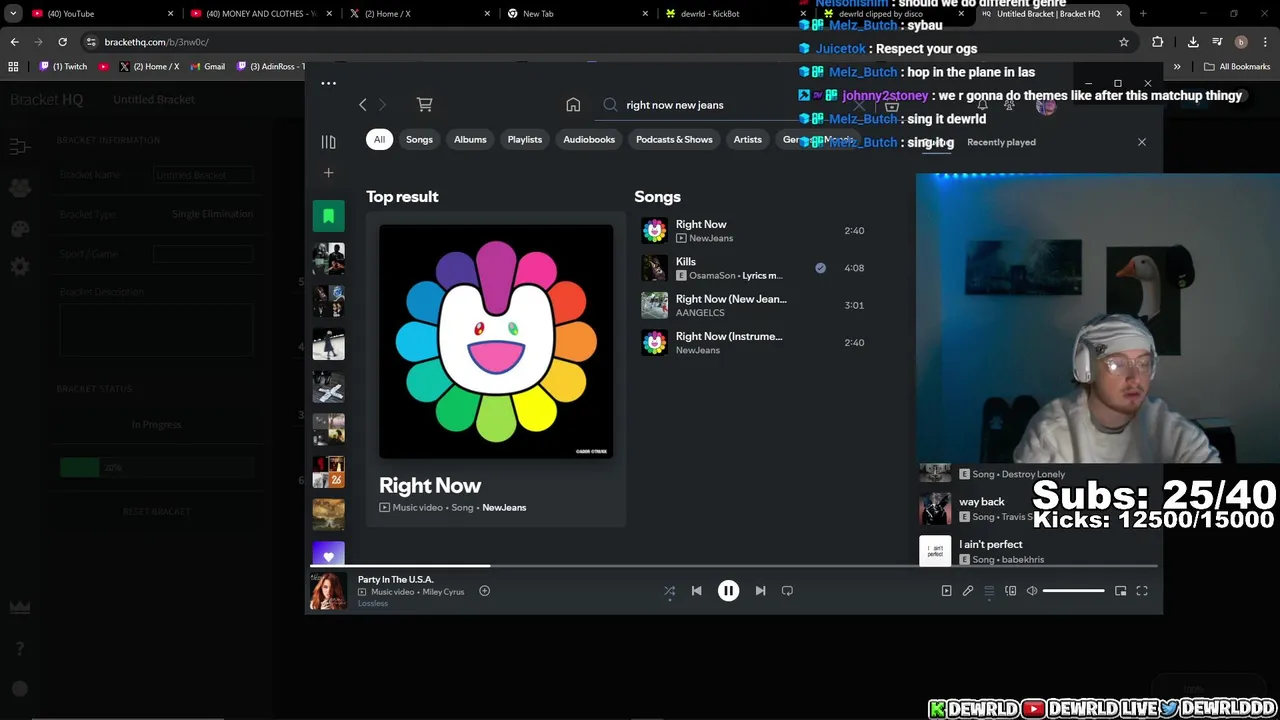
Task: Click the saved checkmark on Kills row
Action: [820, 268]
